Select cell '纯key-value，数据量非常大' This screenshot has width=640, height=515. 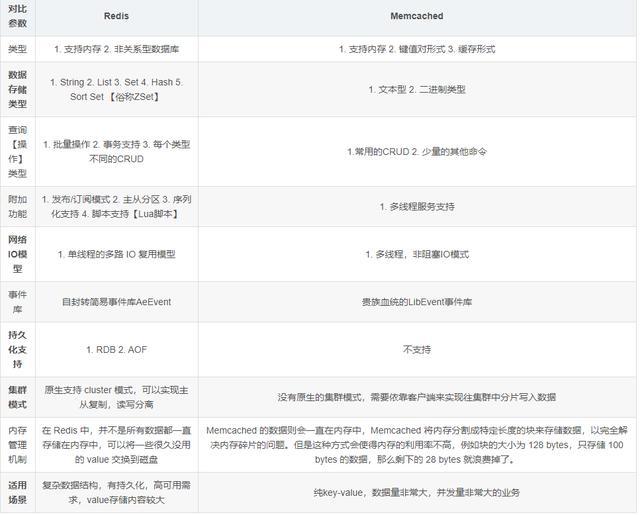[417, 493]
